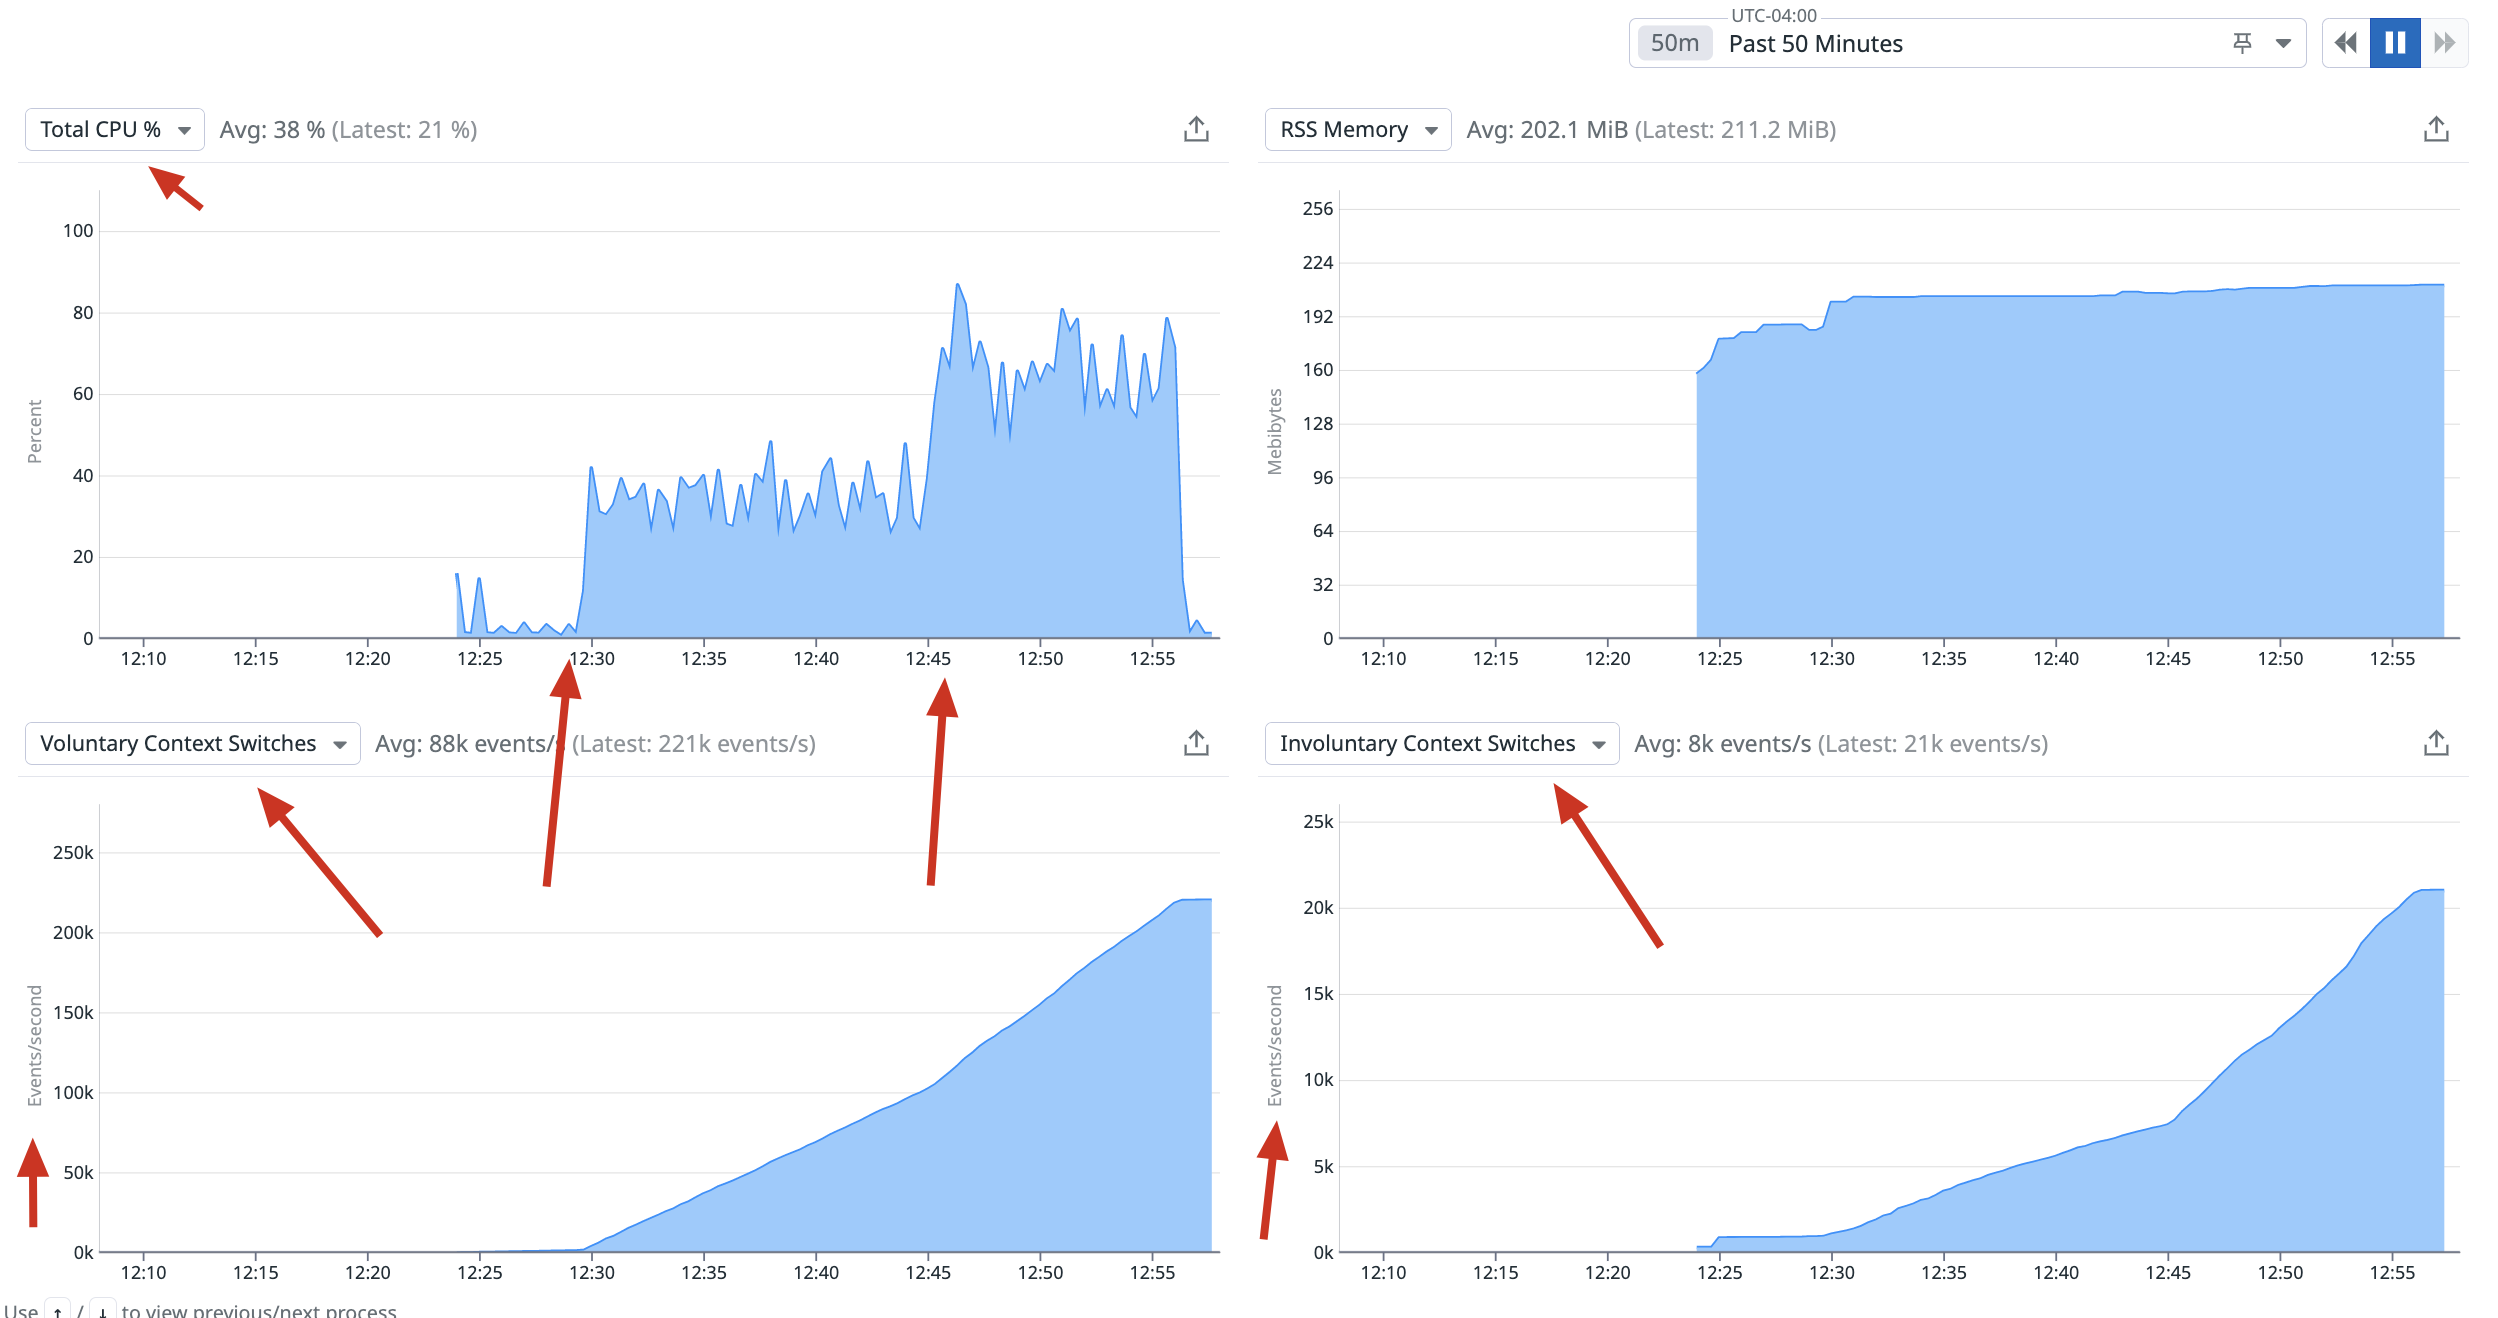Select the 50m time range tag

pyautogui.click(x=1673, y=43)
